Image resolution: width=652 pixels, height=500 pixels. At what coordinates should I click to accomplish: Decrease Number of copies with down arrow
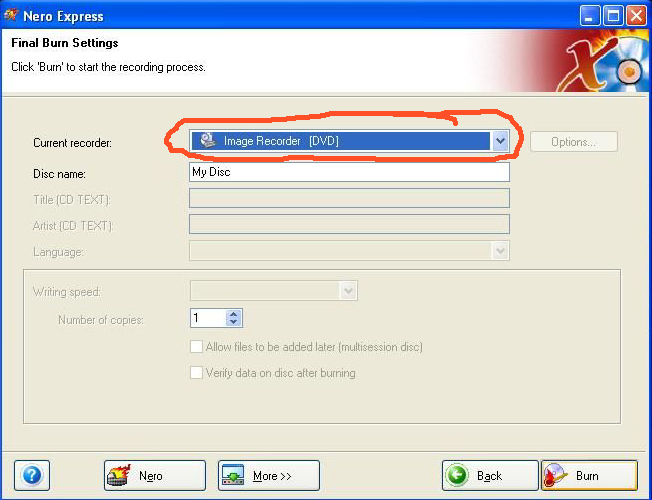tap(234, 322)
